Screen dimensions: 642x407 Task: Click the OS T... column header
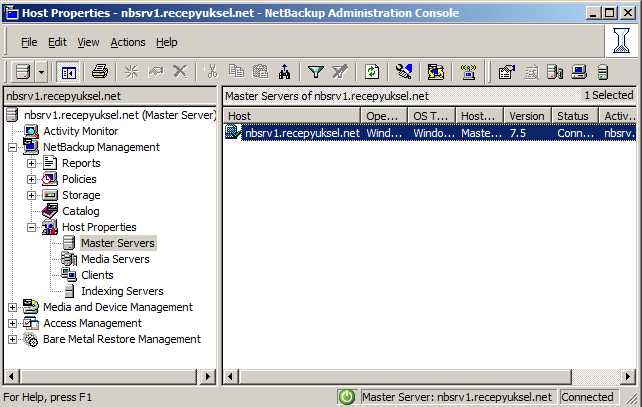coord(432,116)
